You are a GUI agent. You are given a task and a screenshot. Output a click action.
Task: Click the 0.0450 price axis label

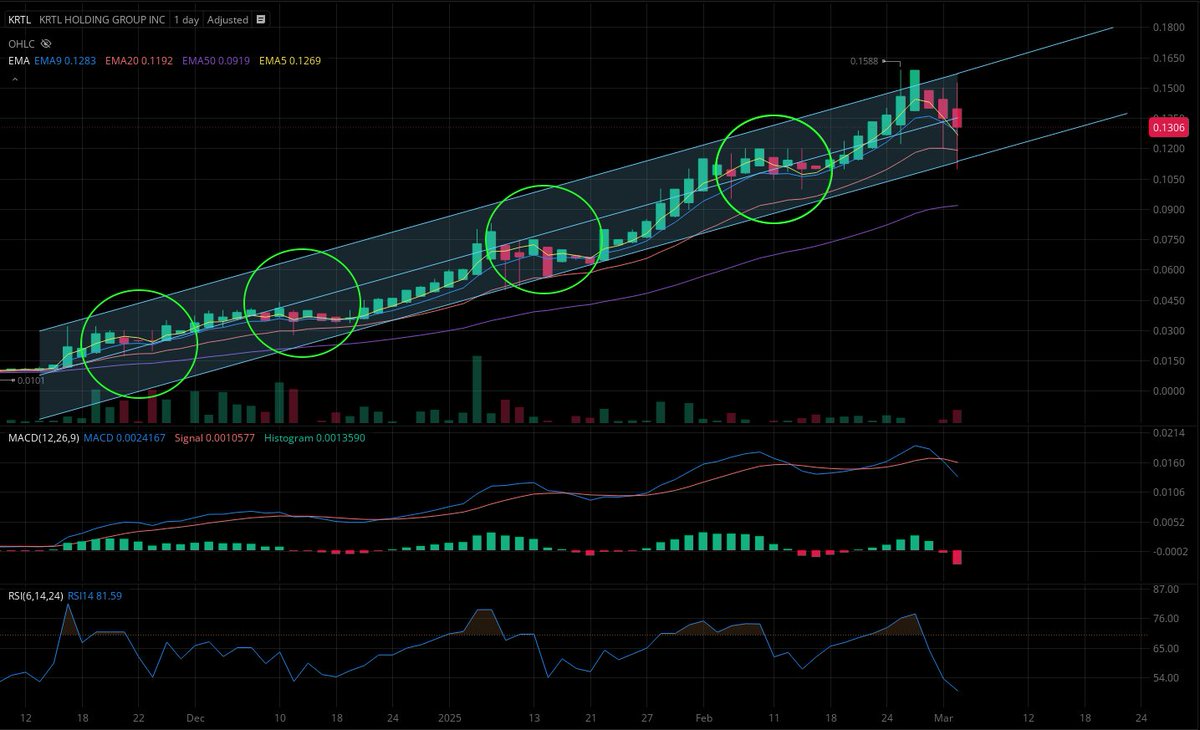pyautogui.click(x=1169, y=300)
